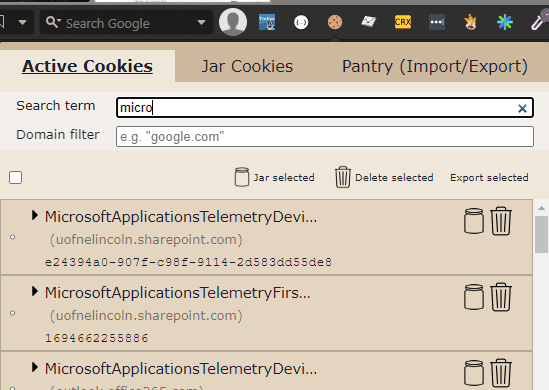The image size is (549, 390).
Task: Open the Search Google suggestions dropdown
Action: click(x=201, y=23)
